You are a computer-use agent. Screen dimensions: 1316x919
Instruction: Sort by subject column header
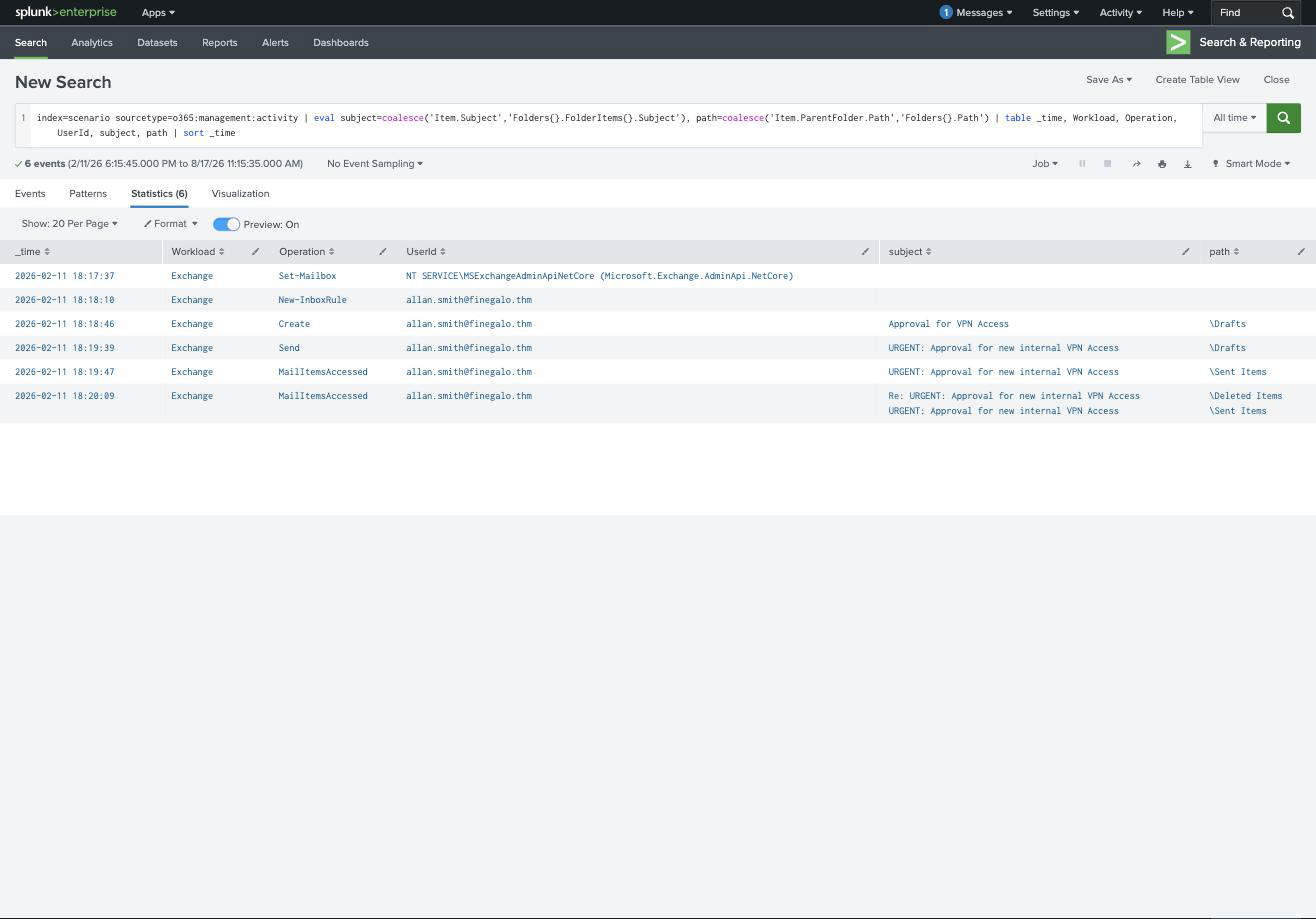tap(910, 252)
